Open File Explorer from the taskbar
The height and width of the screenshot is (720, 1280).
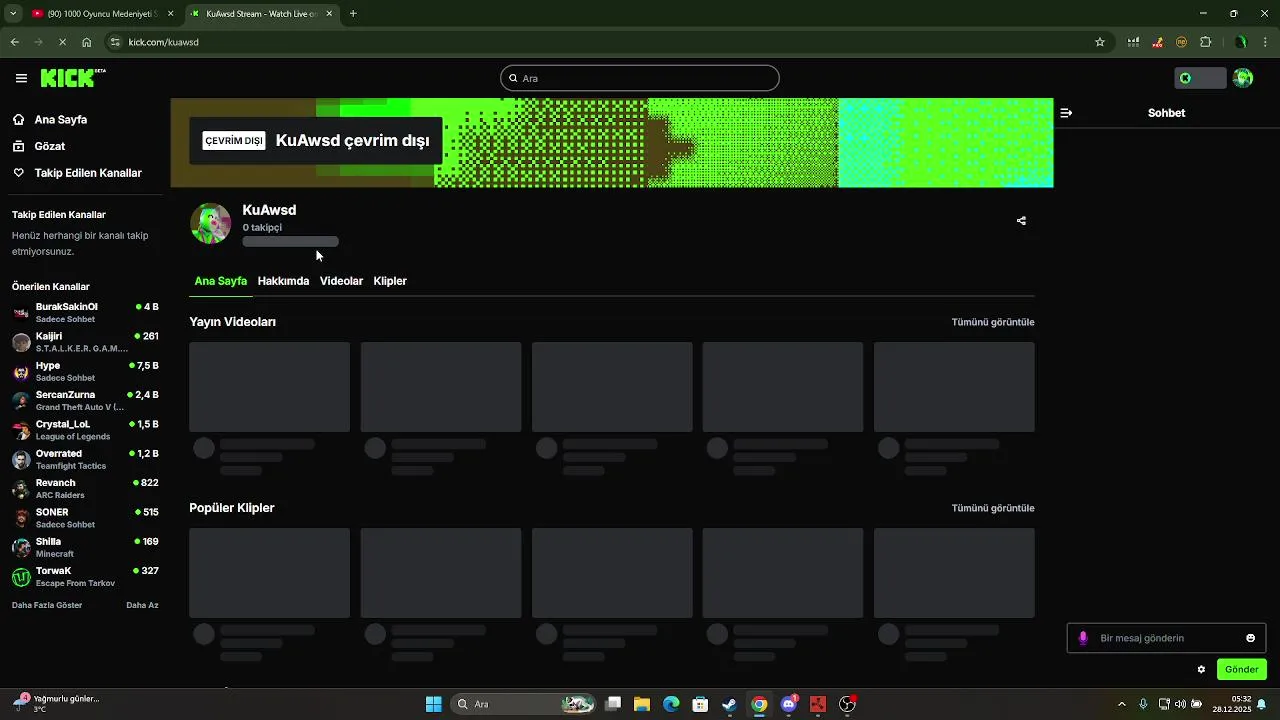(642, 704)
